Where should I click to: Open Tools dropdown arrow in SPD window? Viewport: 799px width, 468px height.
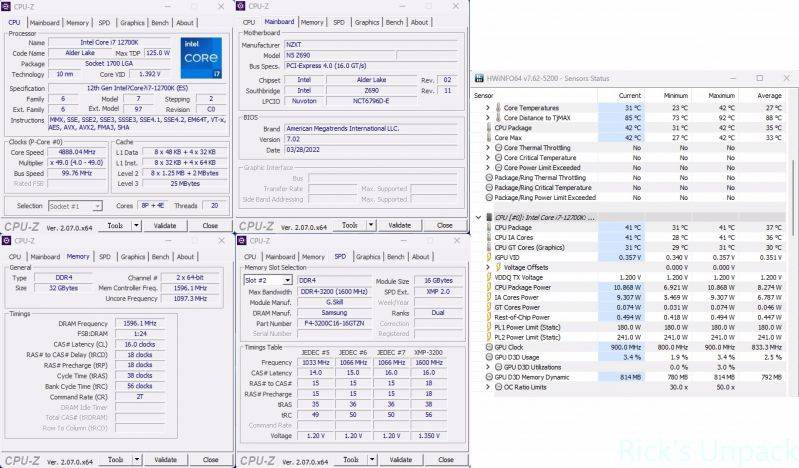click(372, 459)
